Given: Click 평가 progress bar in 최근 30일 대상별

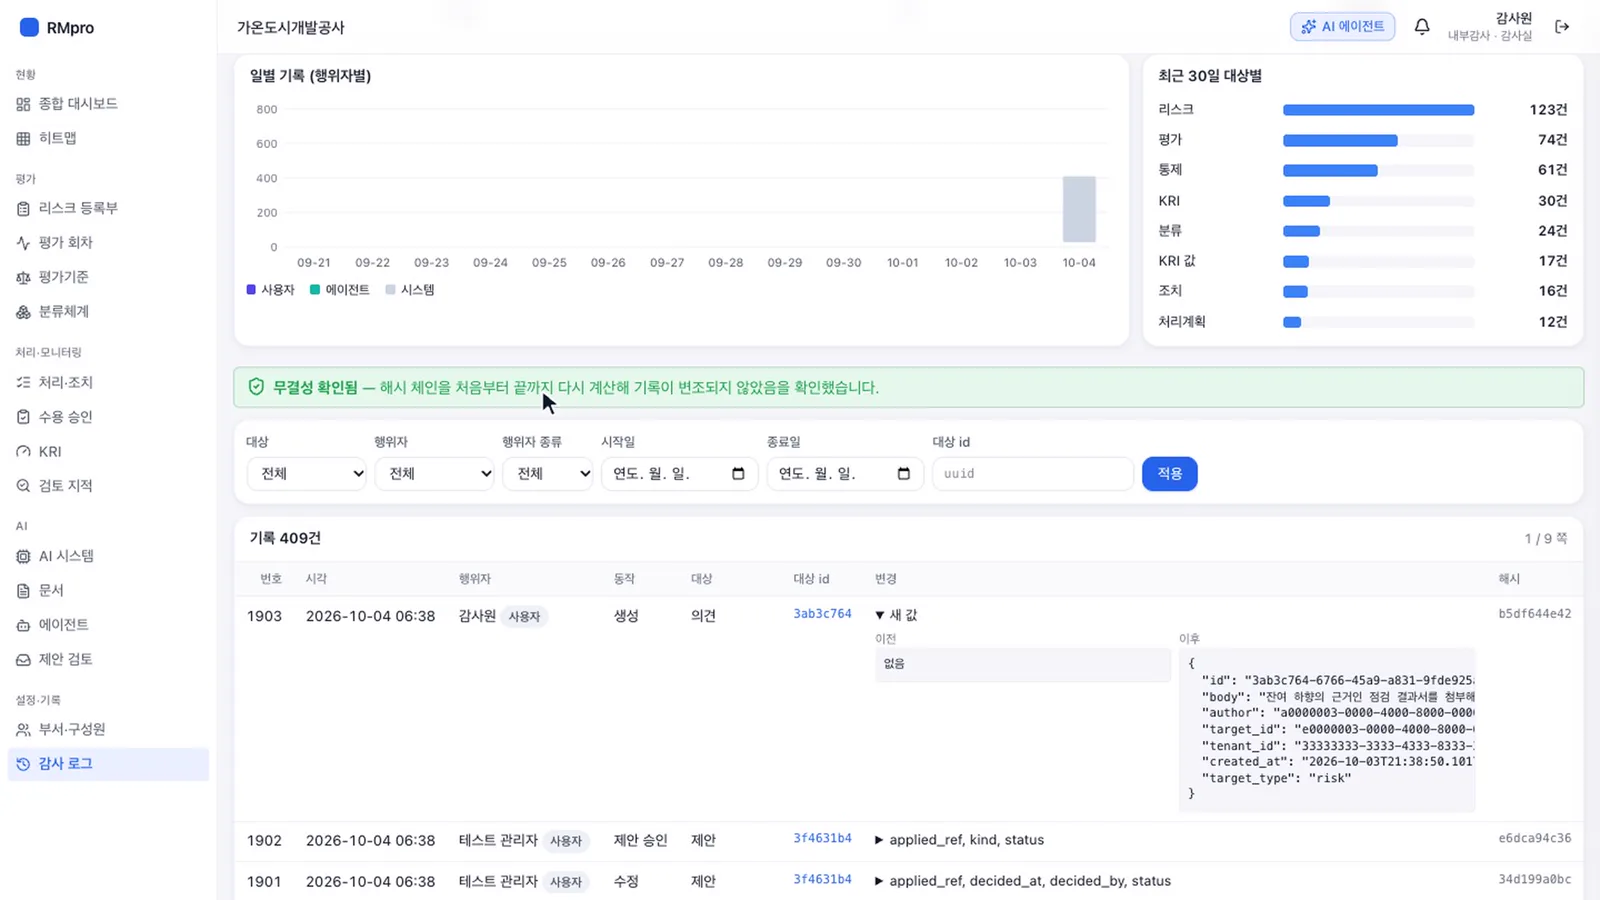Looking at the screenshot, I should click(x=1378, y=140).
